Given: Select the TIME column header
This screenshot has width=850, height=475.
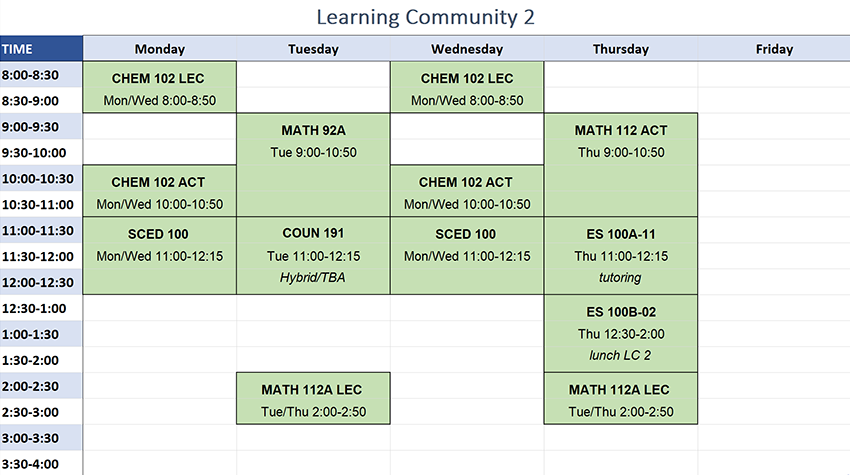Looking at the screenshot, I should (x=41, y=48).
